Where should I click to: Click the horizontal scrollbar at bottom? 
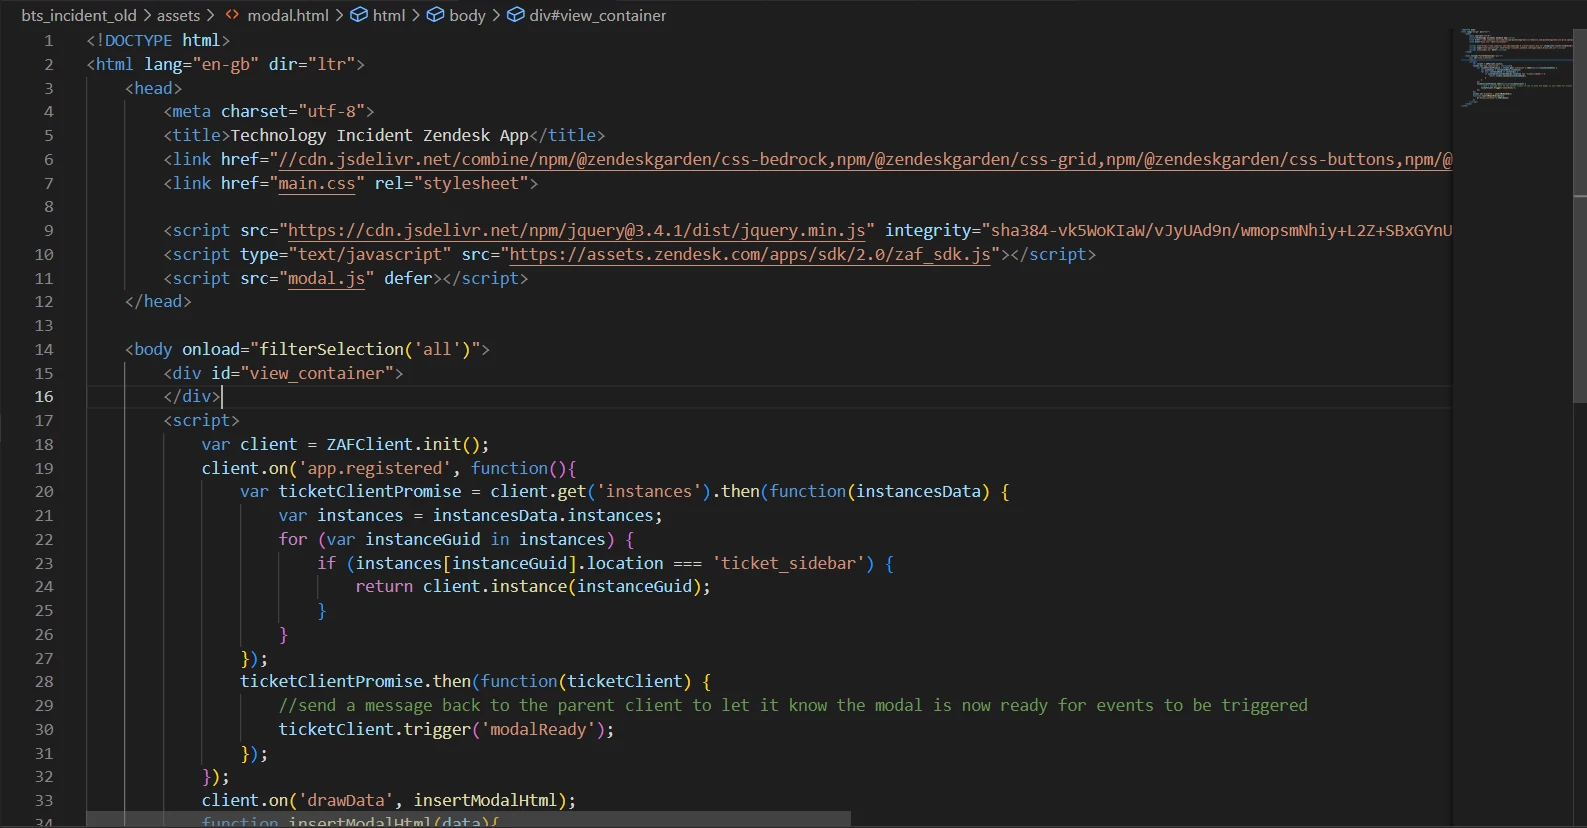click(x=468, y=819)
